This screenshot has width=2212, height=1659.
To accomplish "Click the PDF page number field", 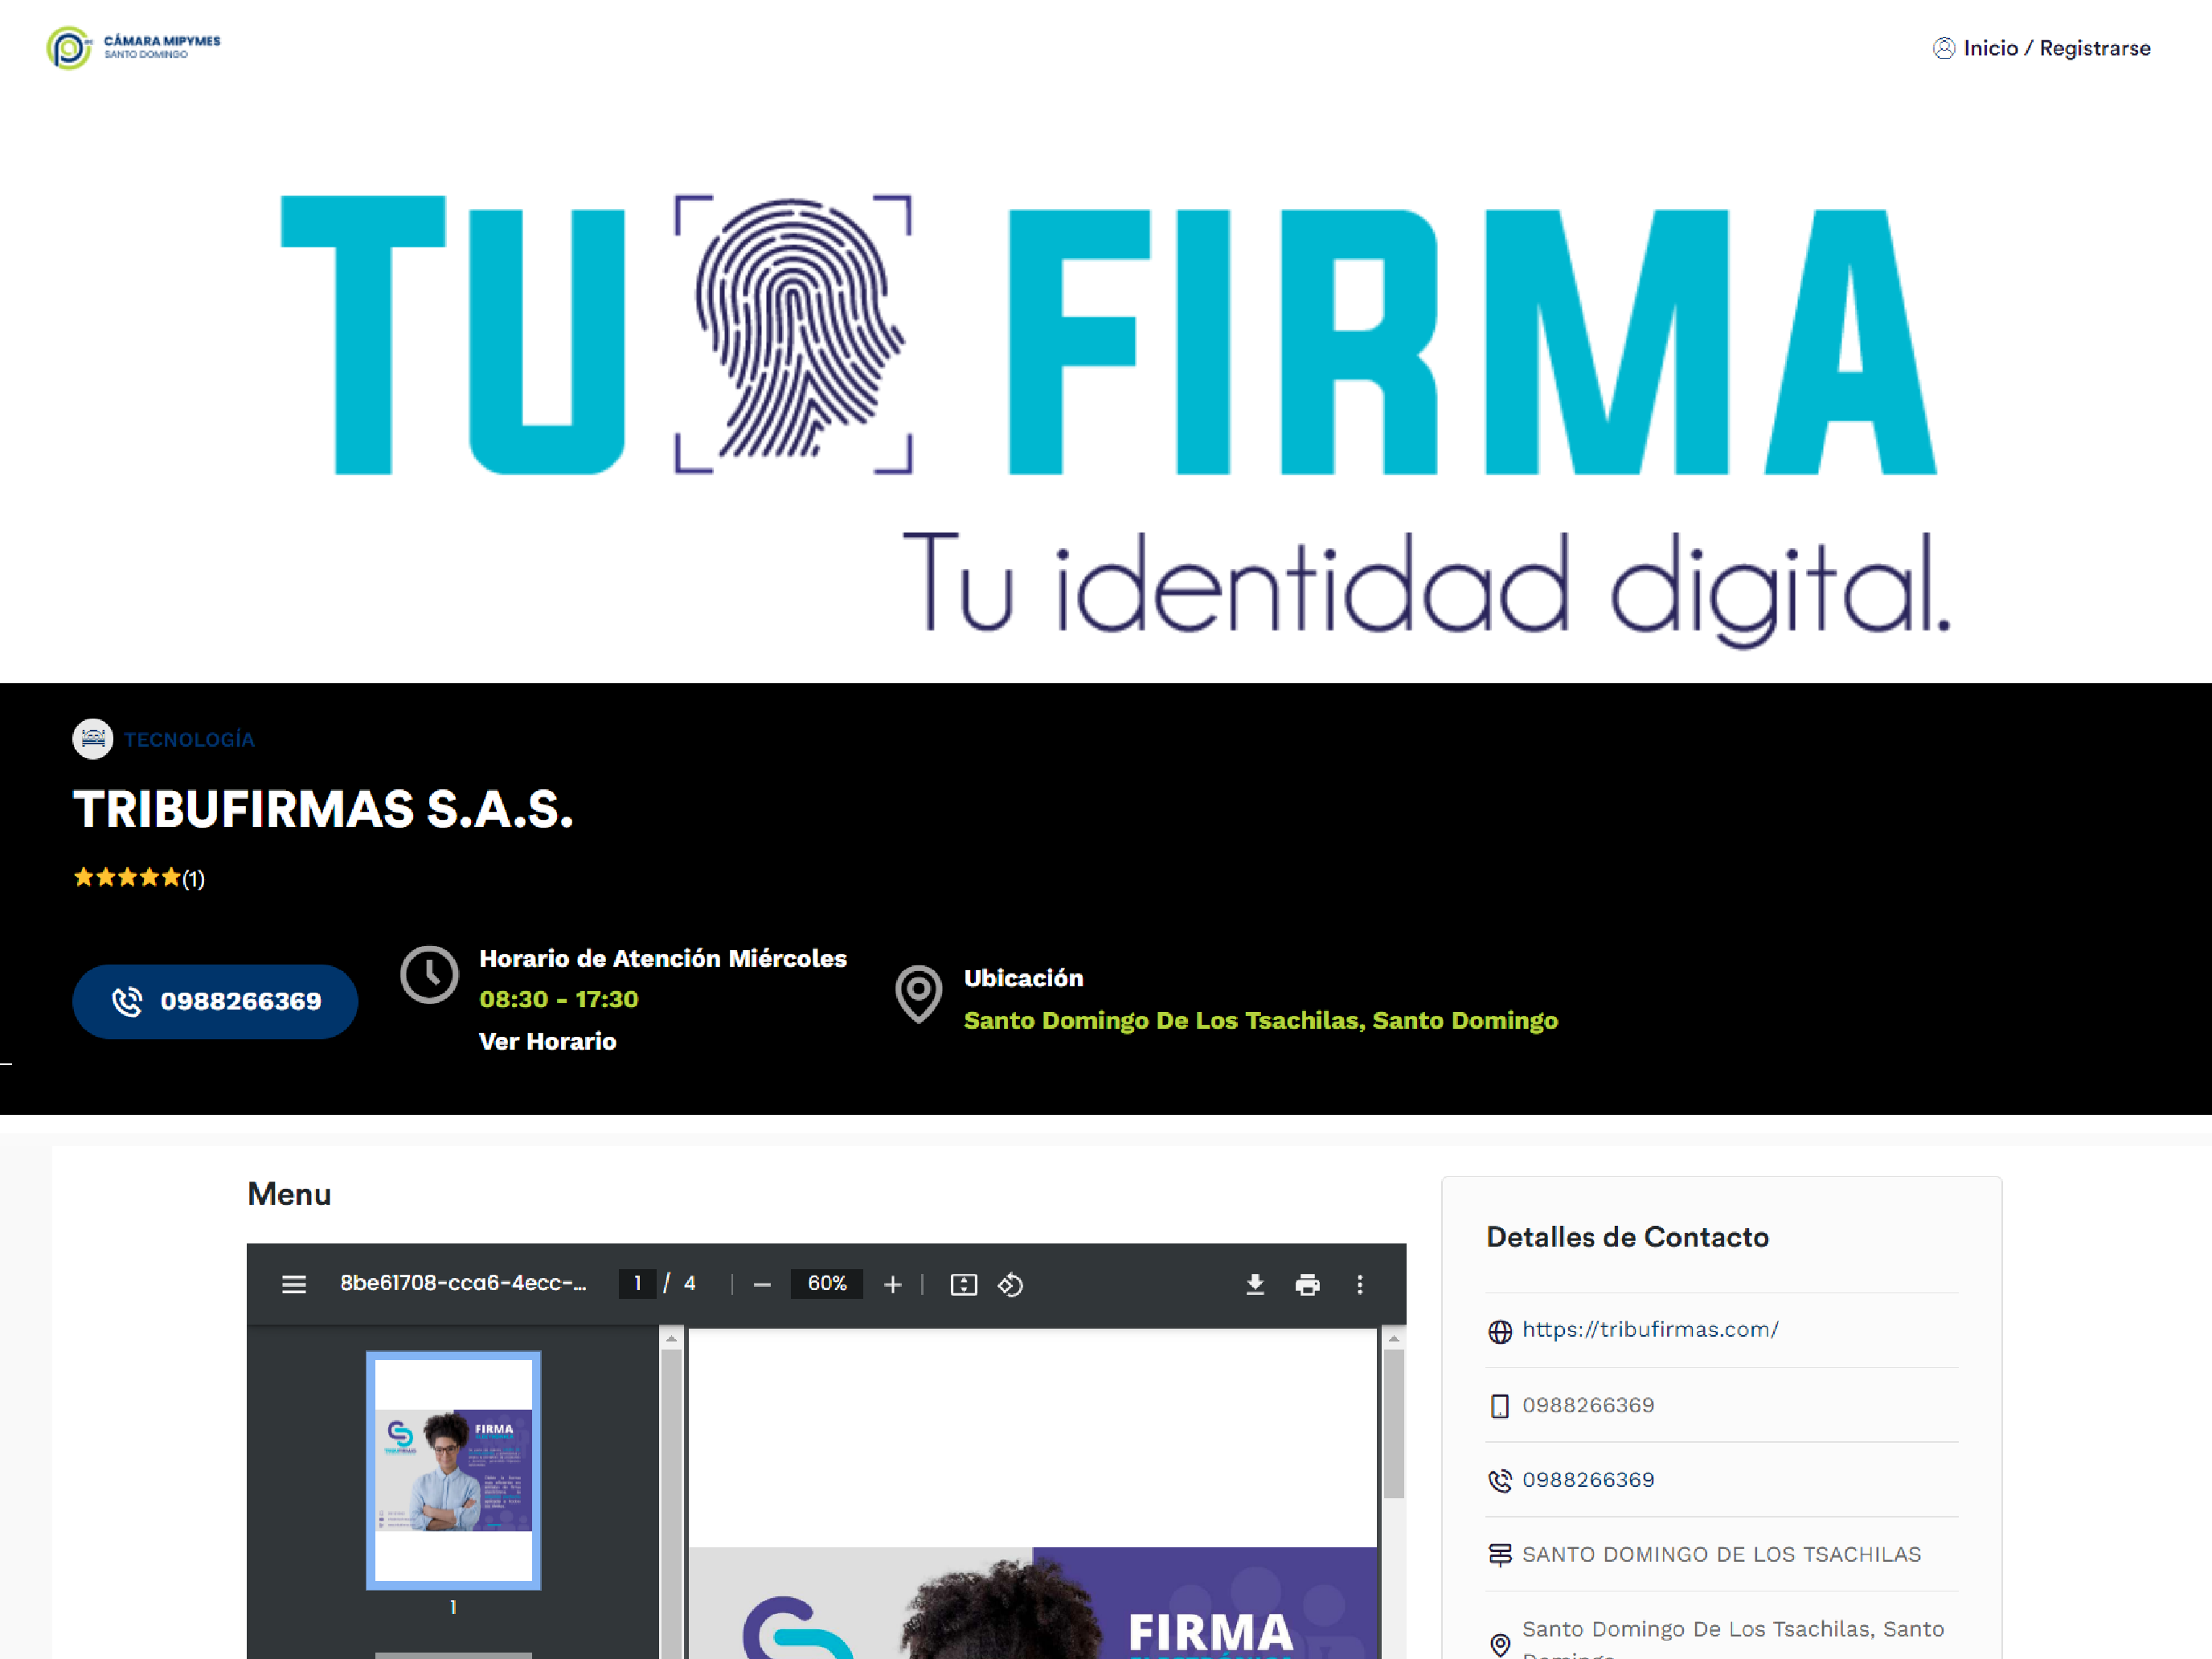I will pyautogui.click(x=637, y=1283).
